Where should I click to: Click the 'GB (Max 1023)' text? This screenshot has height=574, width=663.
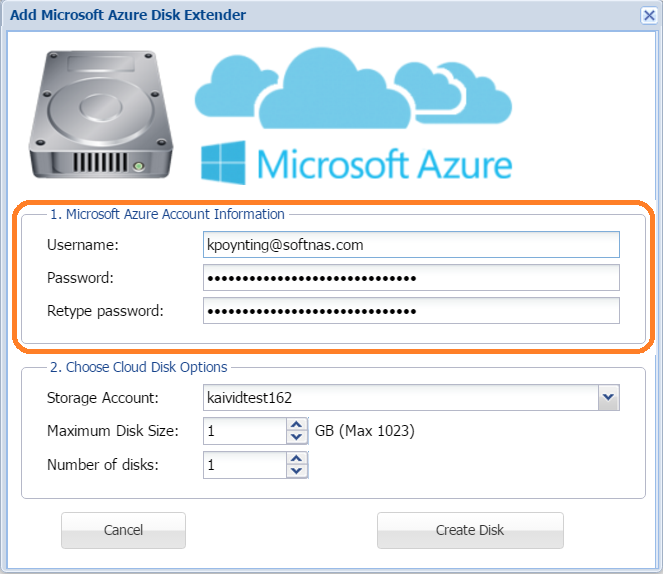point(364,431)
